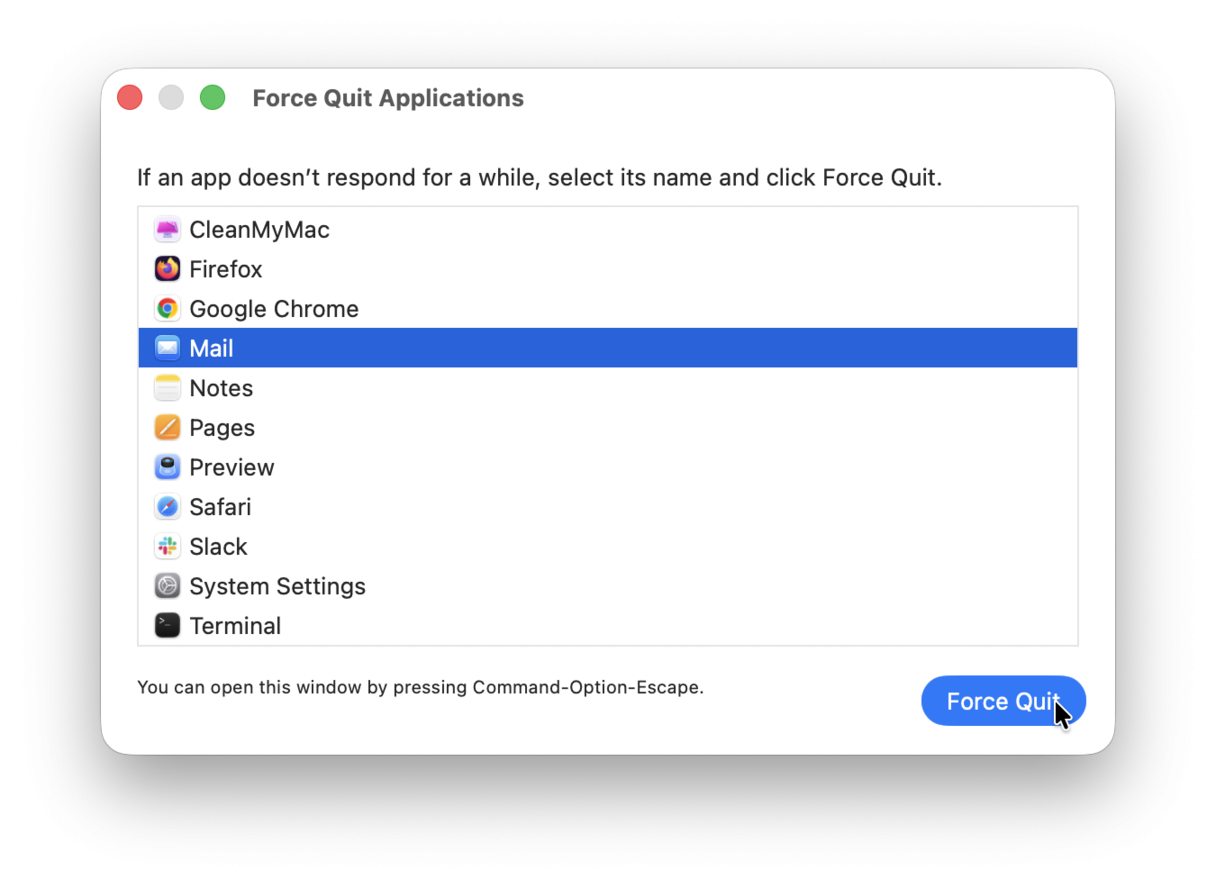The width and height of the screenshot is (1216, 888).
Task: Click the Terminal app icon
Action: tap(167, 625)
